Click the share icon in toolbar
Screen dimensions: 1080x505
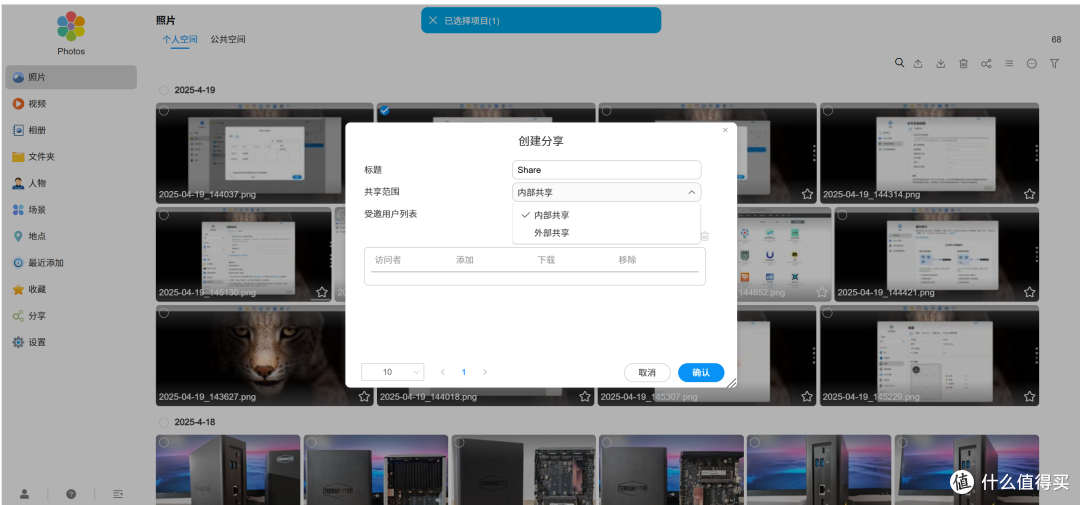(986, 63)
